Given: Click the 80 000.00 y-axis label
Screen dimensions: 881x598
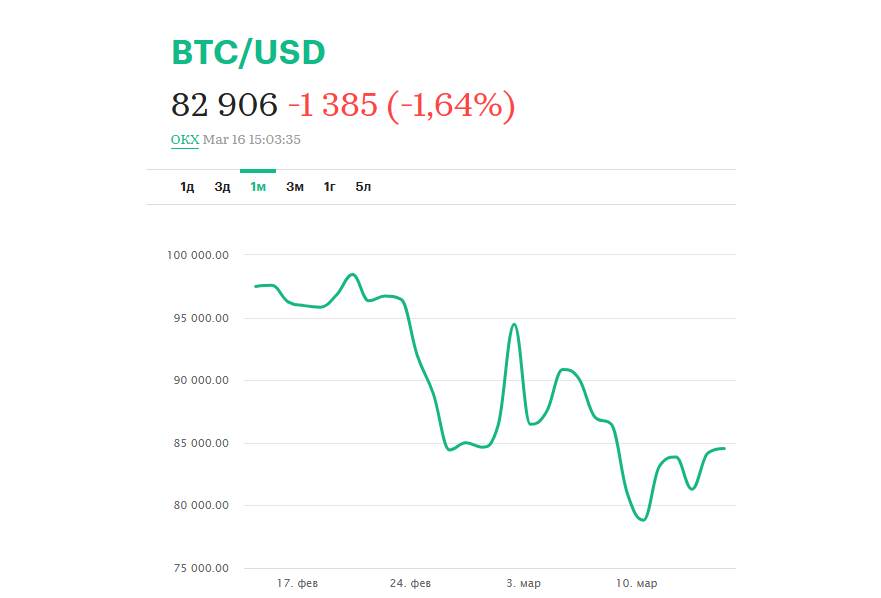Looking at the screenshot, I should point(201,505).
